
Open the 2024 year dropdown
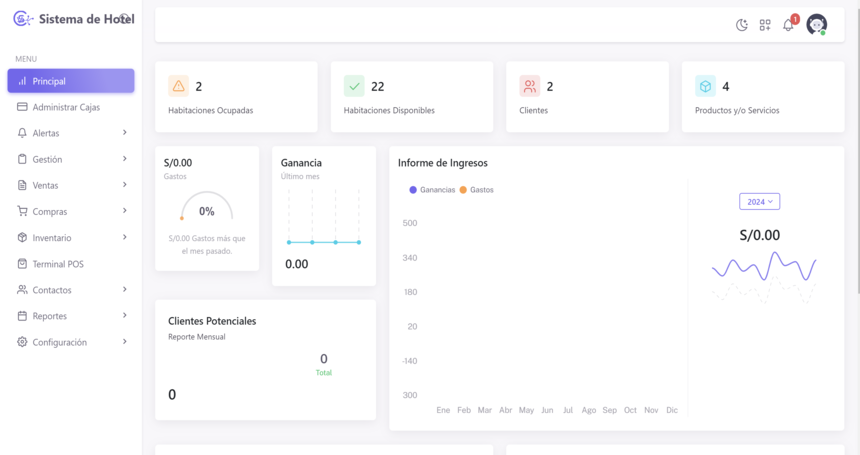[x=759, y=202]
